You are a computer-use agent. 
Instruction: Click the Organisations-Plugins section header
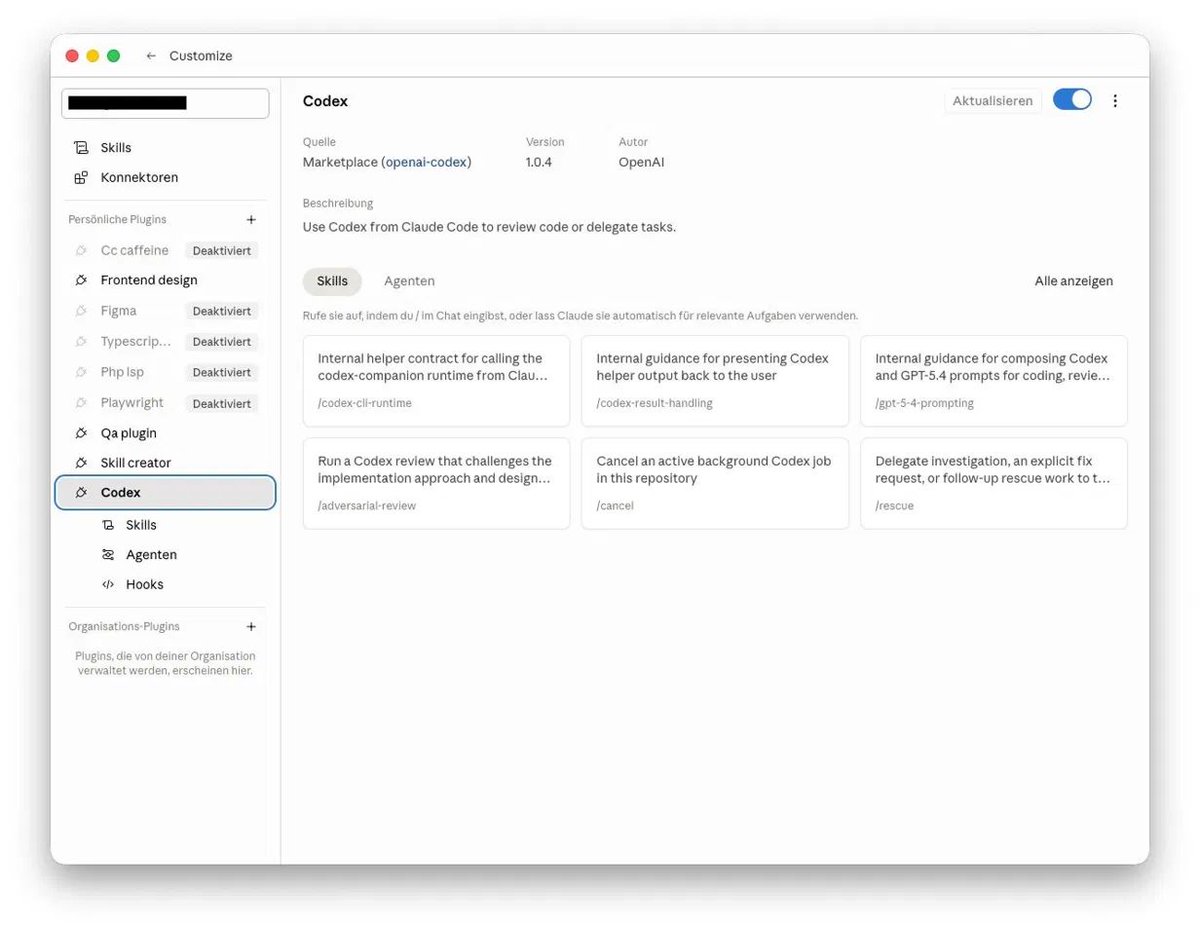[x=124, y=627]
